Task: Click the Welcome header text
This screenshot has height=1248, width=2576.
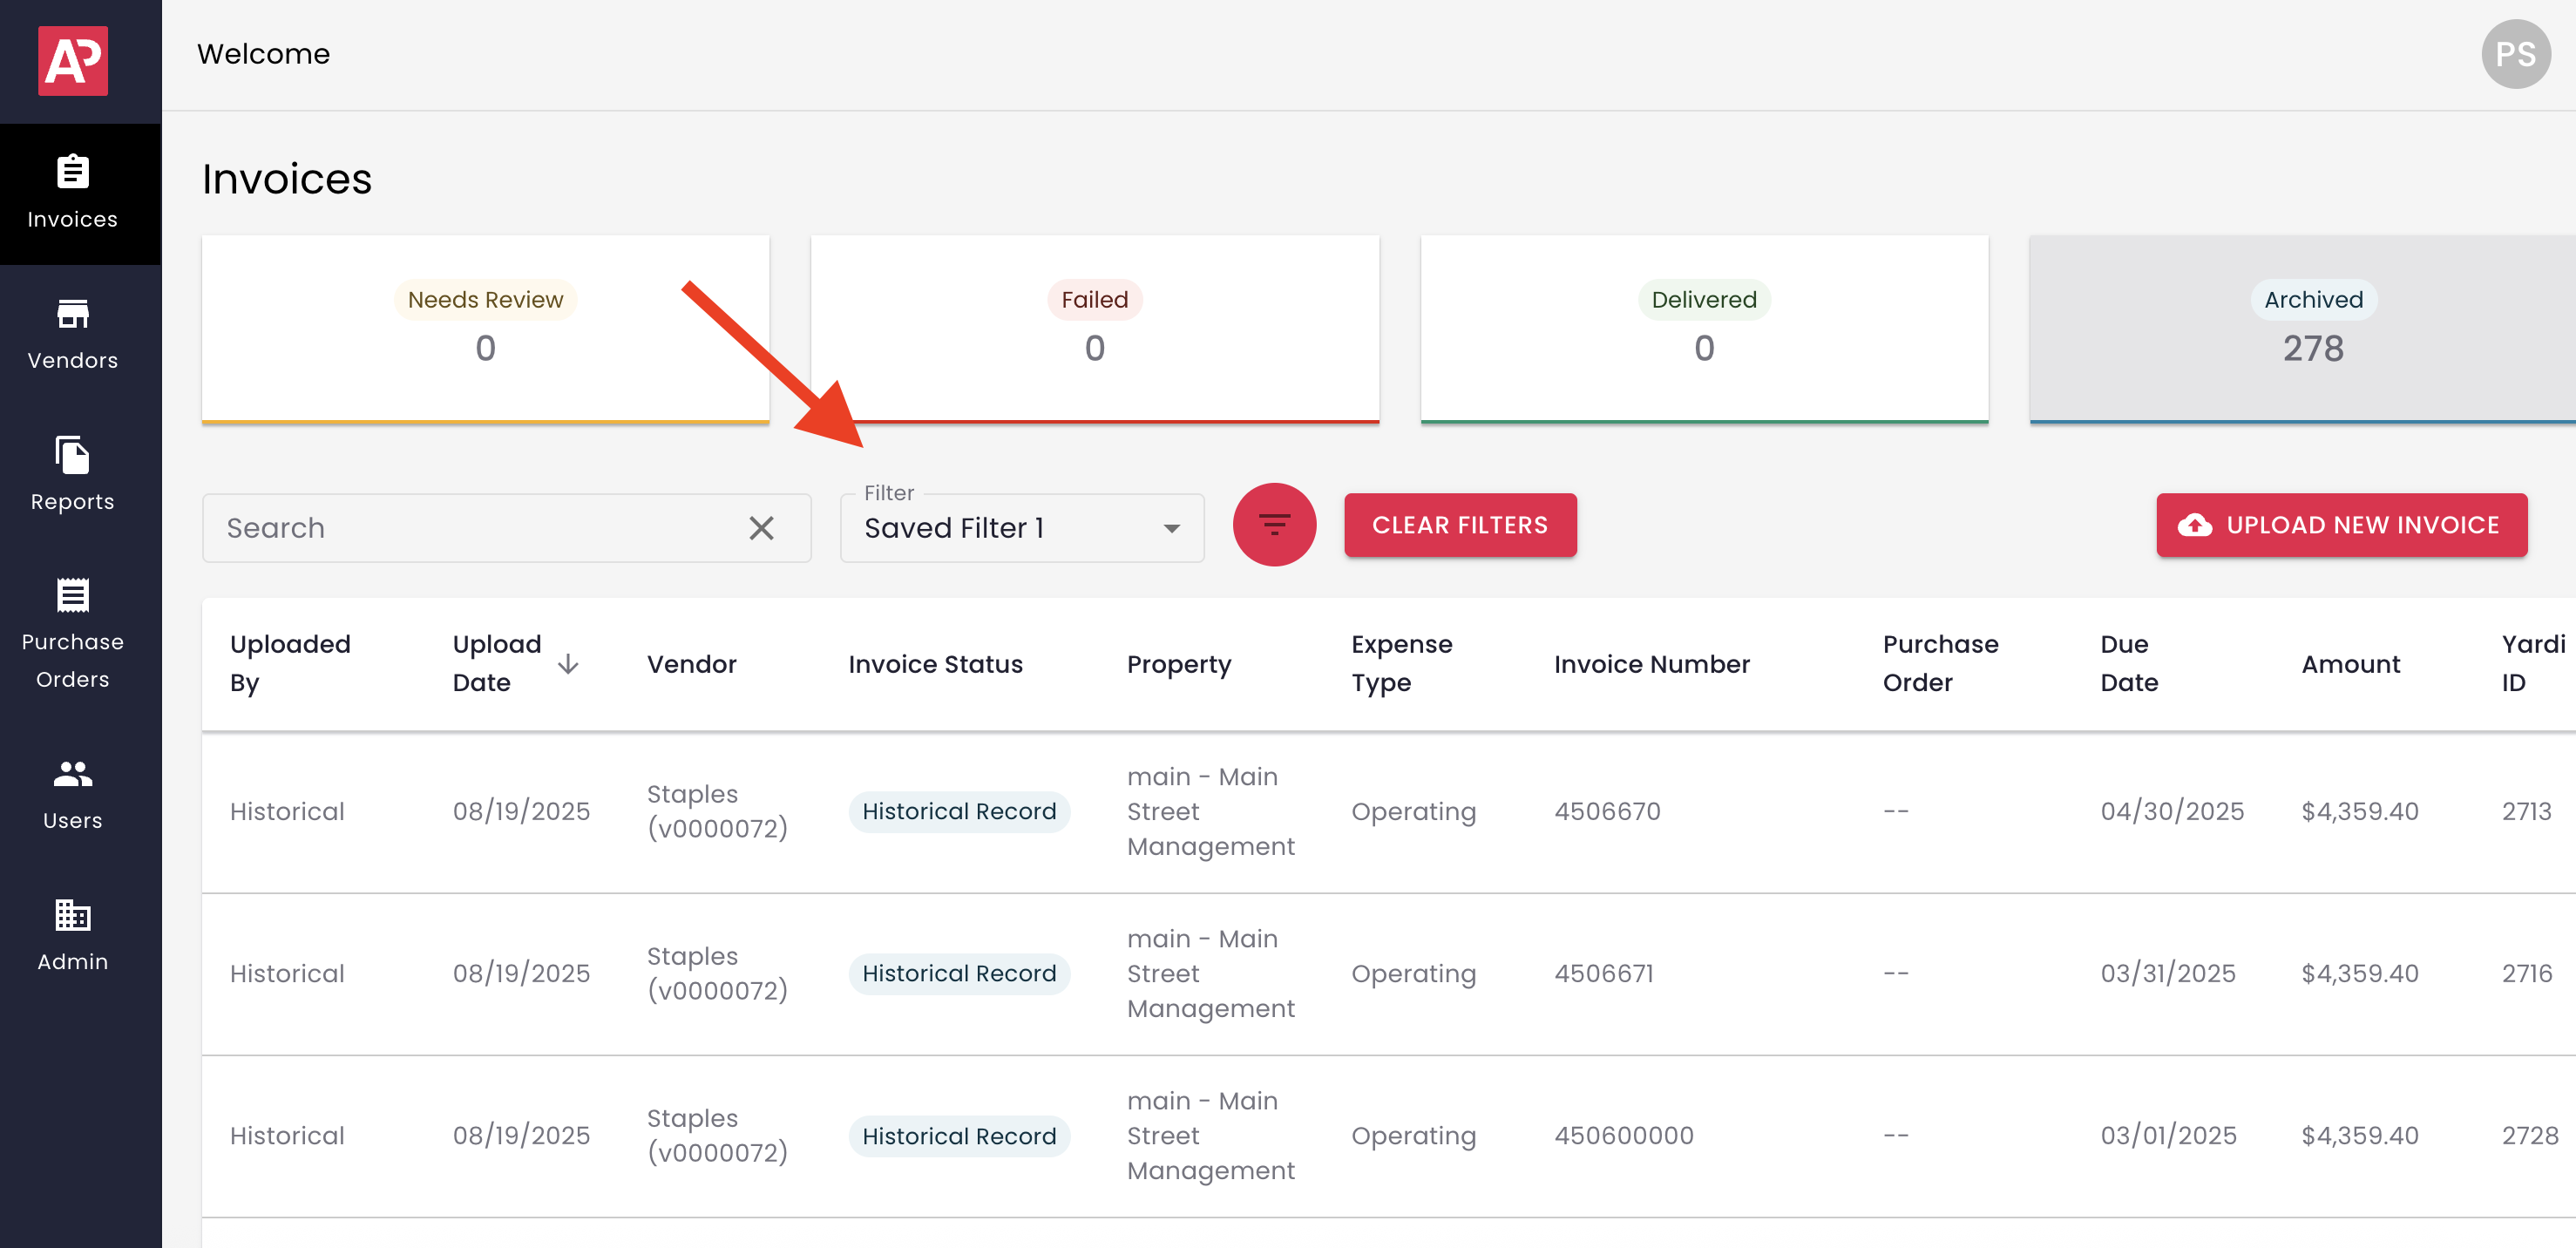Action: [x=263, y=54]
